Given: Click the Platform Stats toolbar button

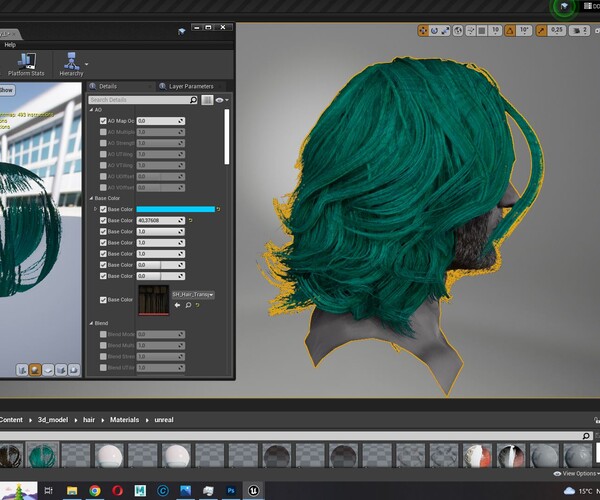Looking at the screenshot, I should click(x=26, y=65).
